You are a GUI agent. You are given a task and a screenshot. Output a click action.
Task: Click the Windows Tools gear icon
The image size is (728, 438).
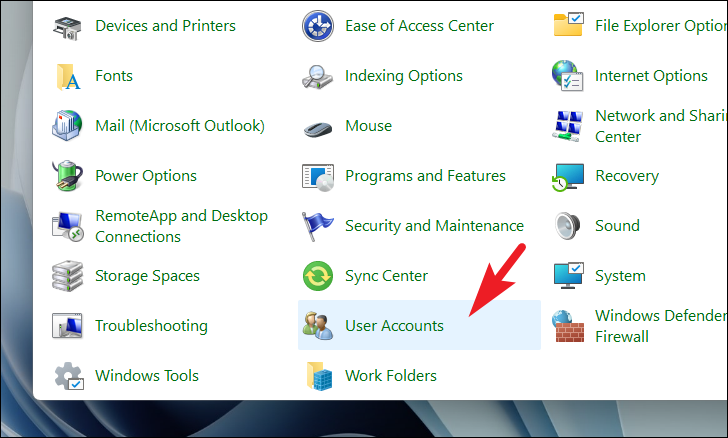(68, 376)
